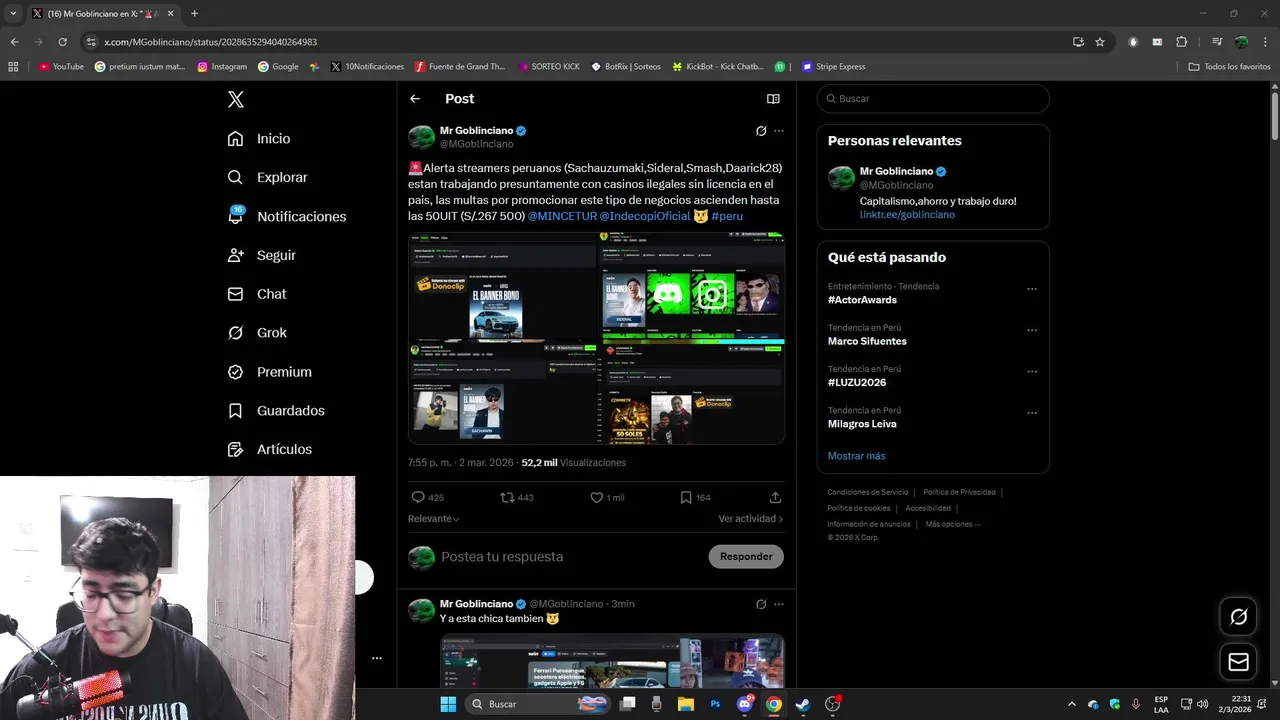Open the Relevante sort dropdown
1280x720 pixels.
434,519
